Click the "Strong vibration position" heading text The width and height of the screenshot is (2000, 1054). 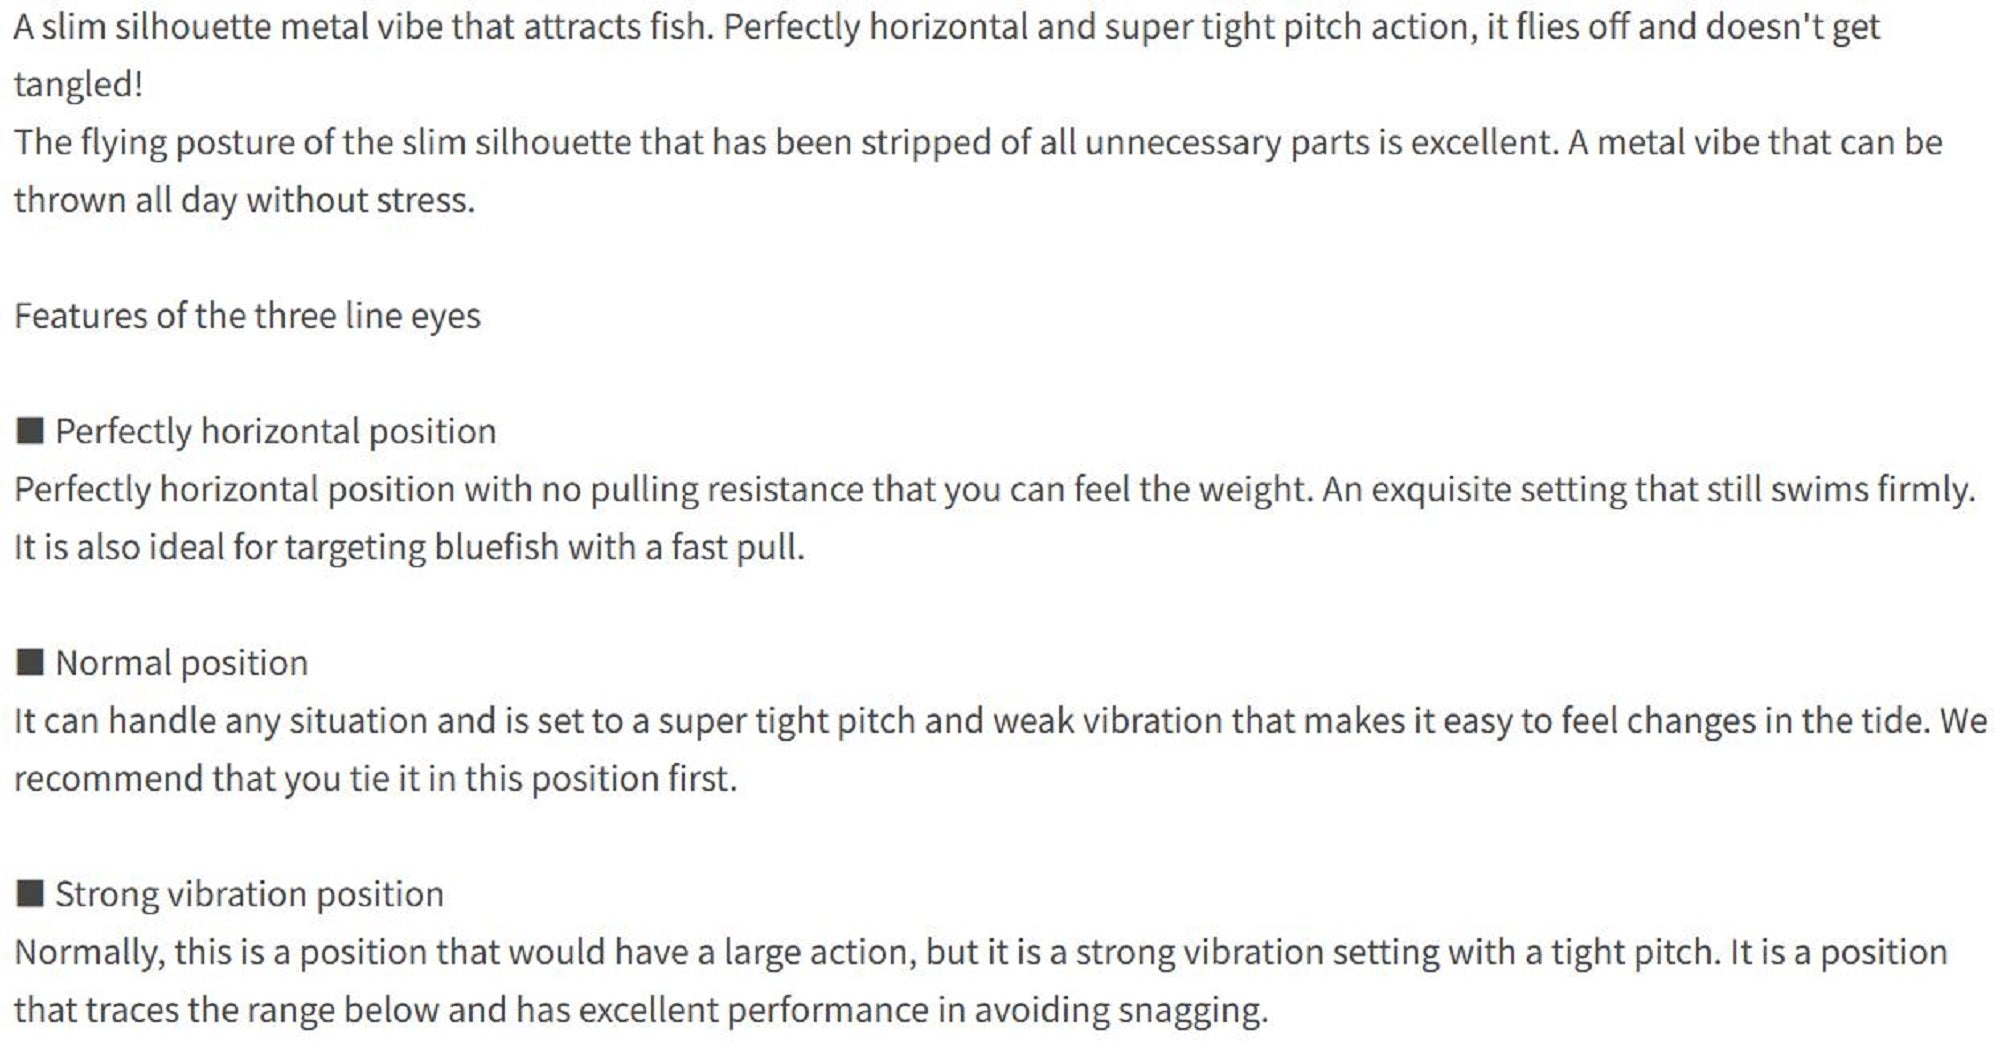[249, 894]
